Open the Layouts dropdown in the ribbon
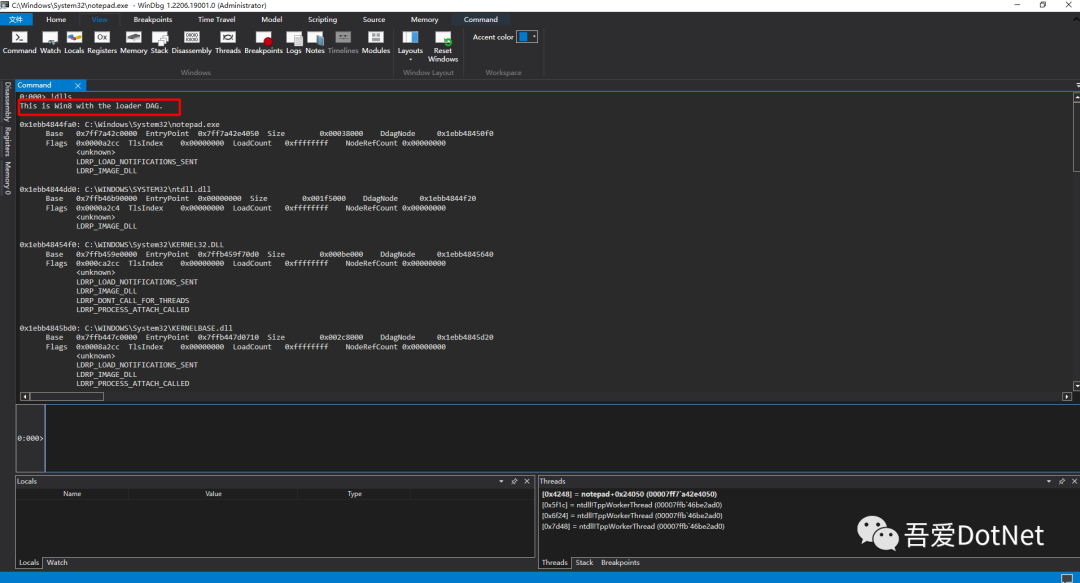This screenshot has height=583, width=1080. coord(410,45)
